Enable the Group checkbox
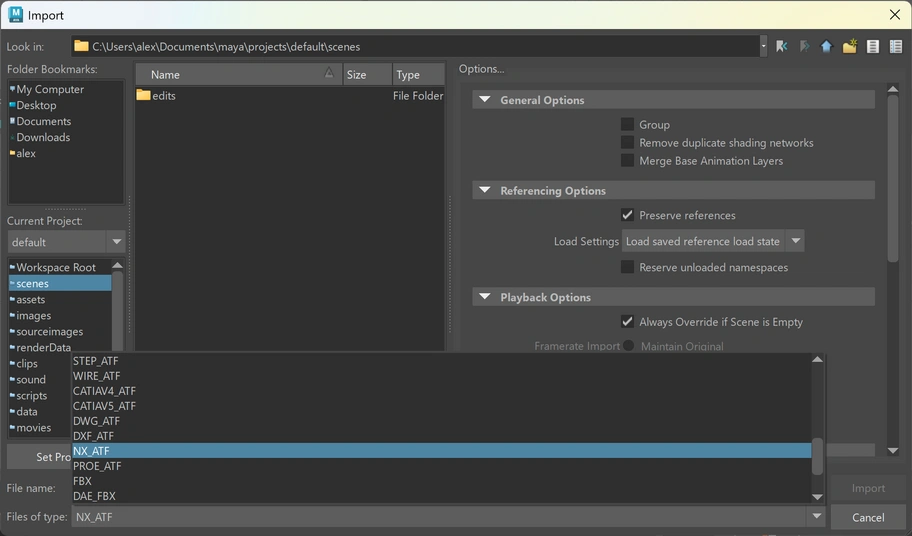The height and width of the screenshot is (536, 912). point(627,124)
